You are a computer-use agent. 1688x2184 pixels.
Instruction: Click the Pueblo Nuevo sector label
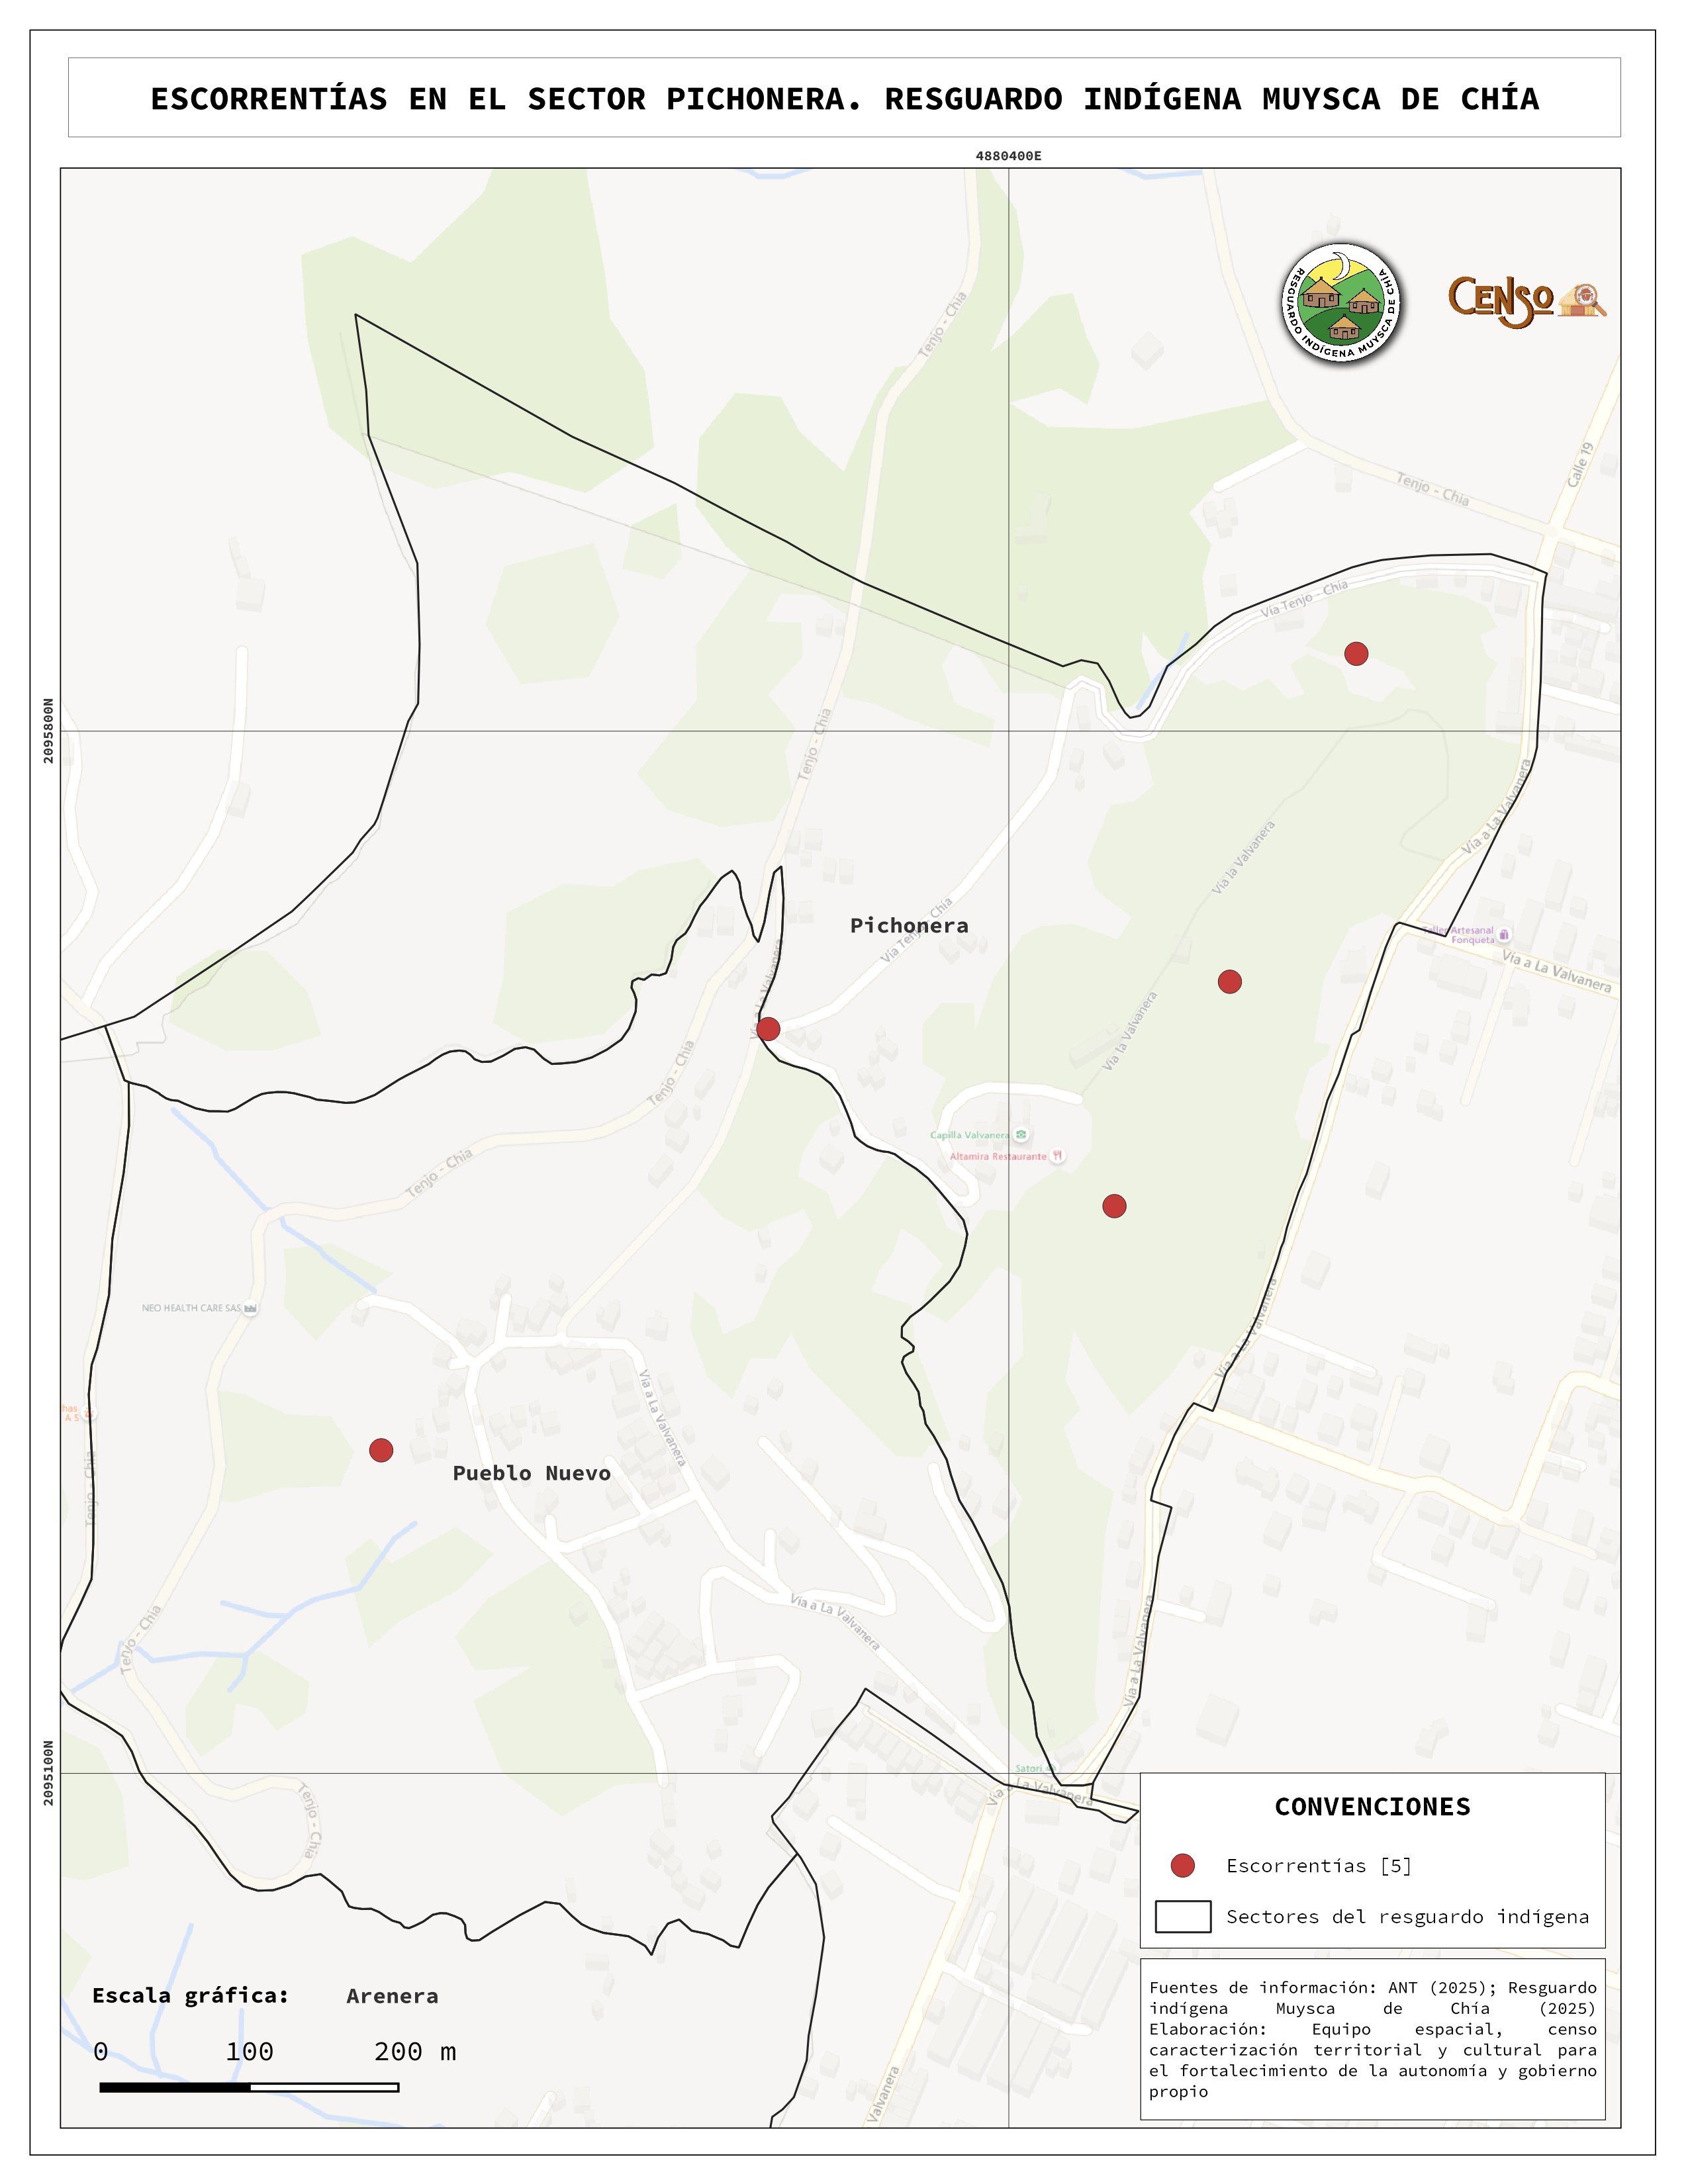click(x=531, y=1473)
